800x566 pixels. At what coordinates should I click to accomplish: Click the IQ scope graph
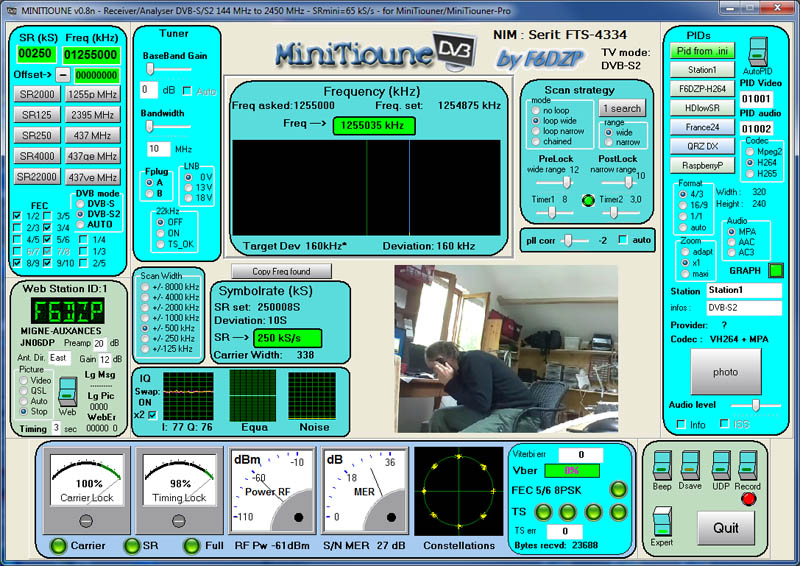coord(188,396)
